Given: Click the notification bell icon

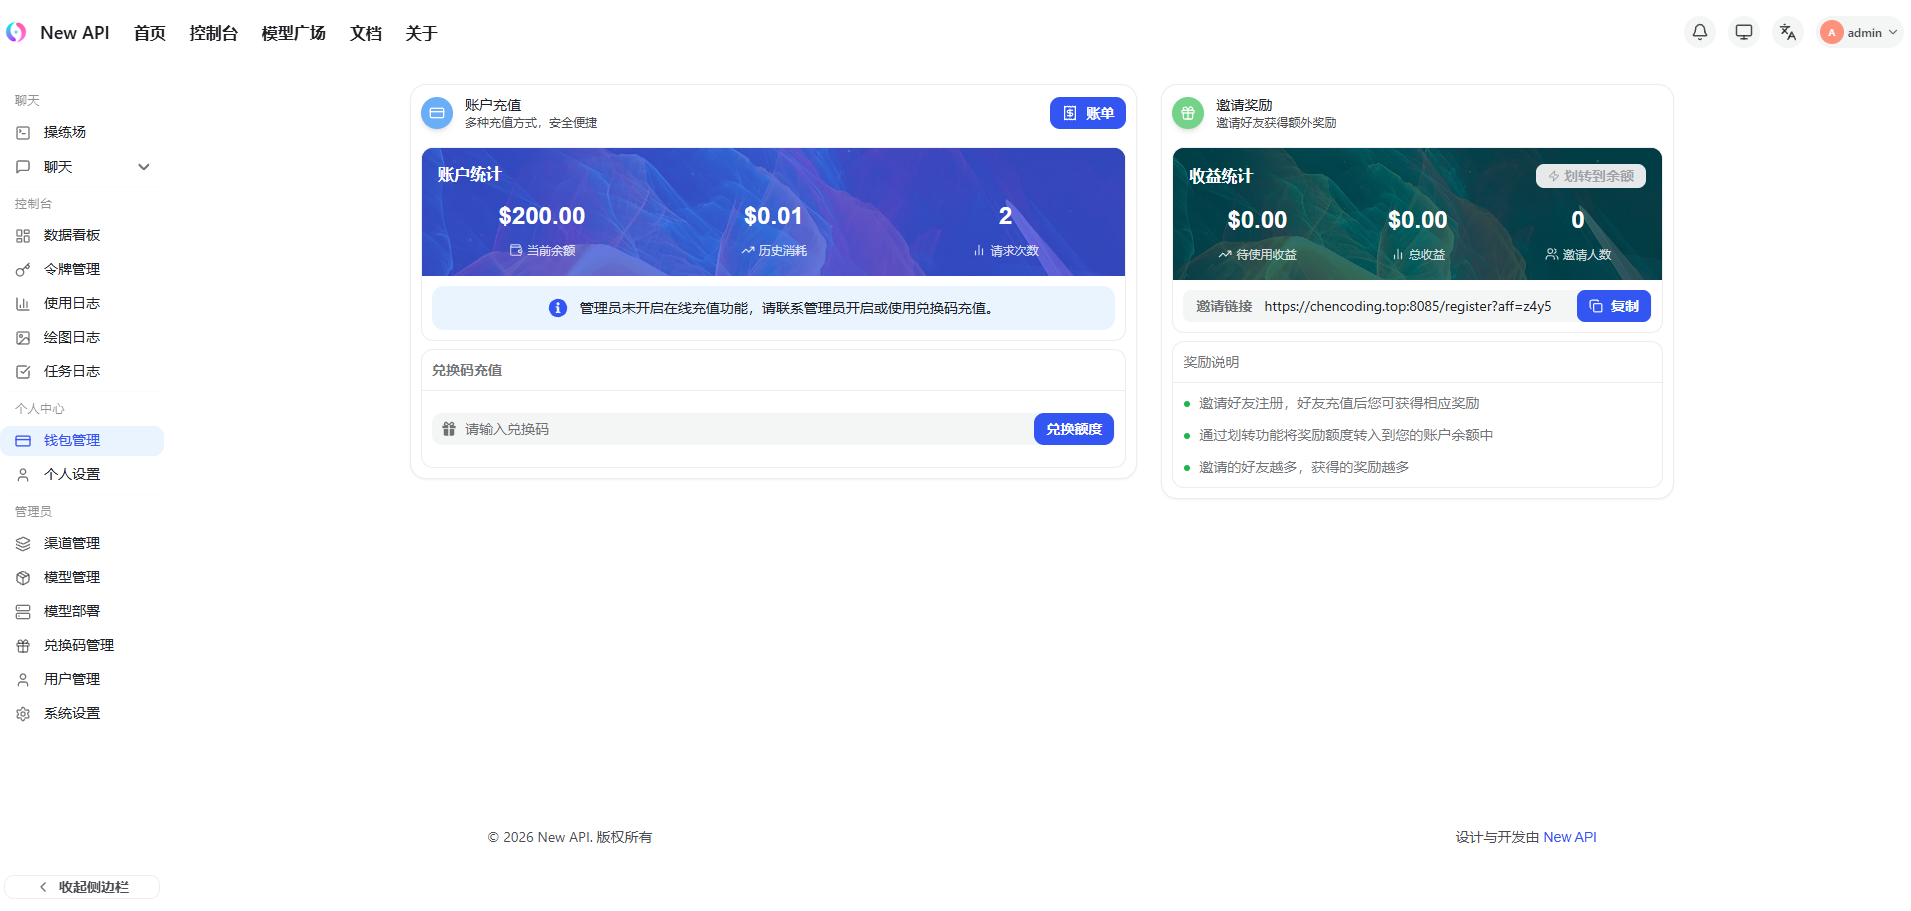Looking at the screenshot, I should [1699, 32].
